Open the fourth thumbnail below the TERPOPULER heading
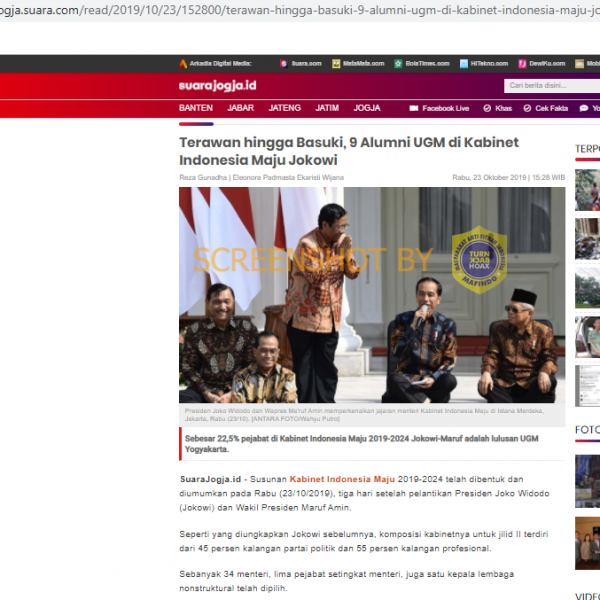600x600 pixels. tap(587, 337)
